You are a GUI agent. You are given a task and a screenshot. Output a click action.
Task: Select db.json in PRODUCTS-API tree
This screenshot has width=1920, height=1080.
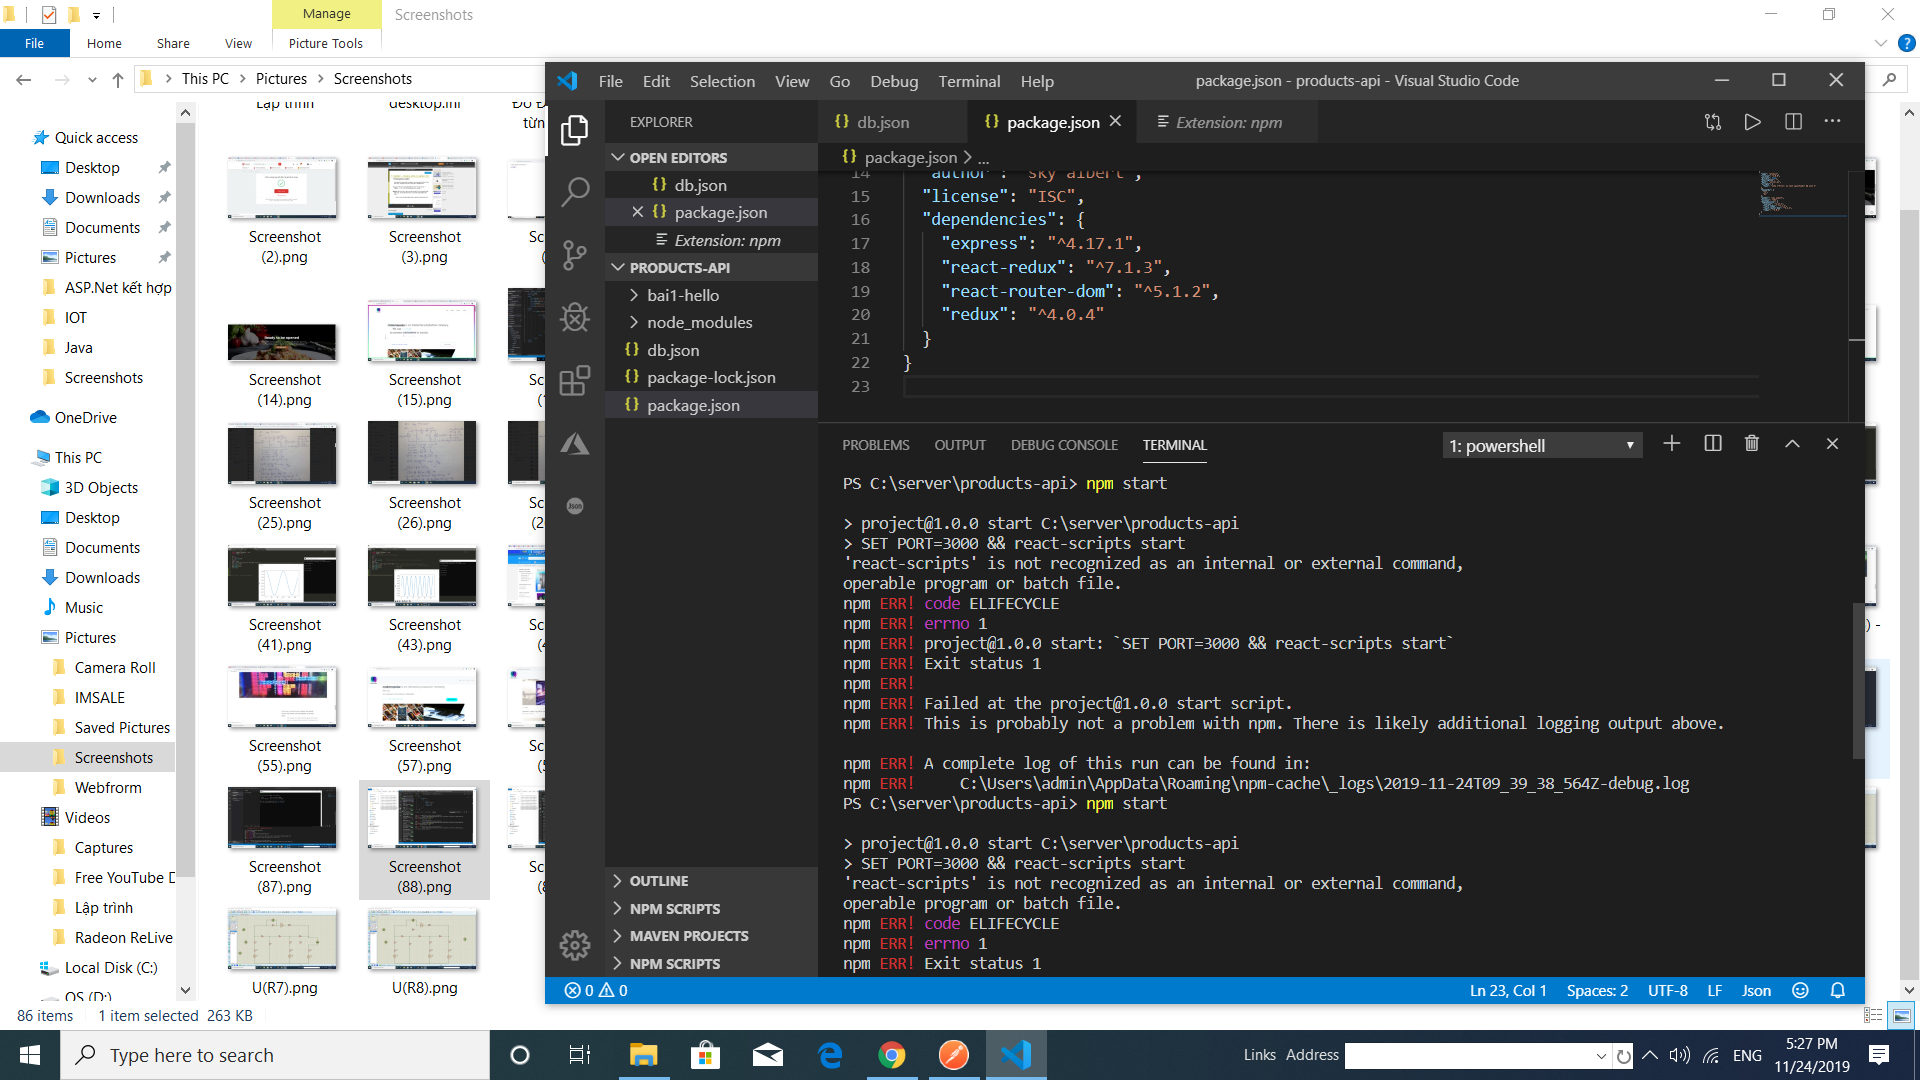coord(711,350)
